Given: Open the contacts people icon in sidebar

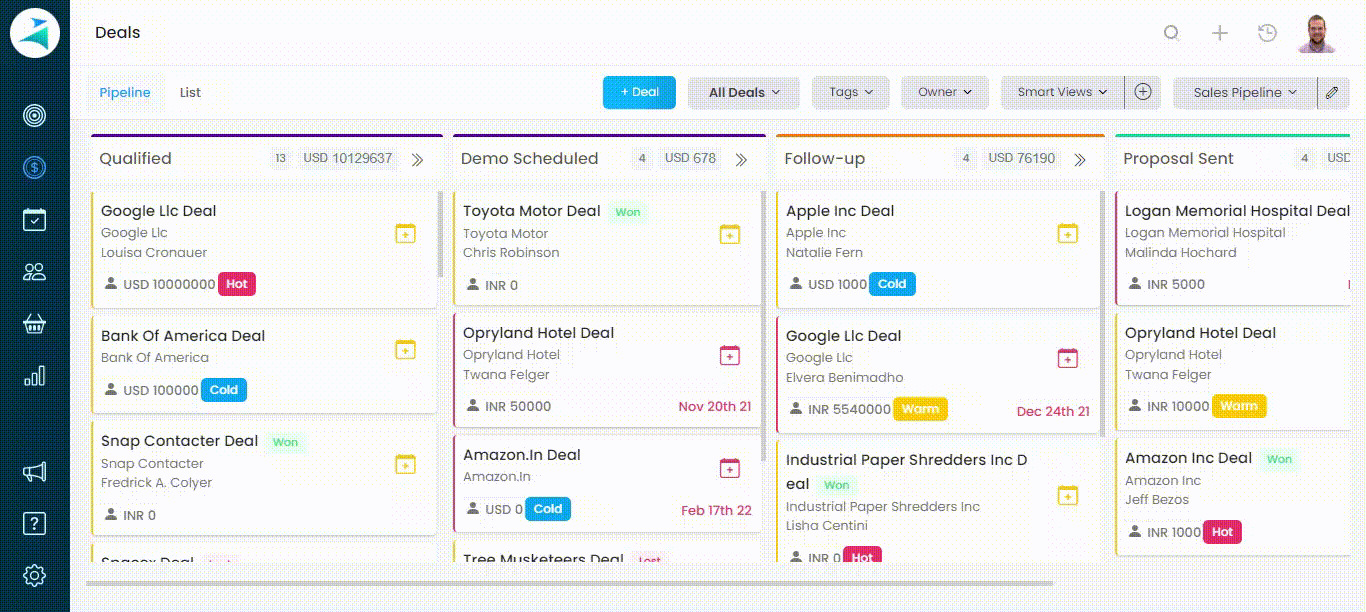Looking at the screenshot, I should point(35,271).
